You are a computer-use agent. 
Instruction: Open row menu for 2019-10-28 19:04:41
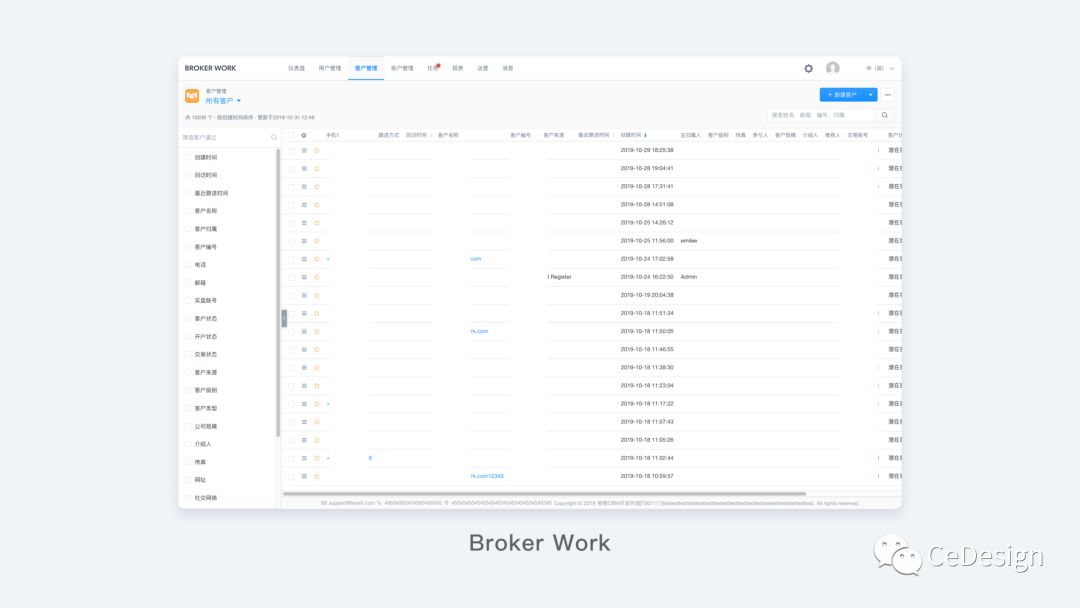pyautogui.click(x=304, y=168)
